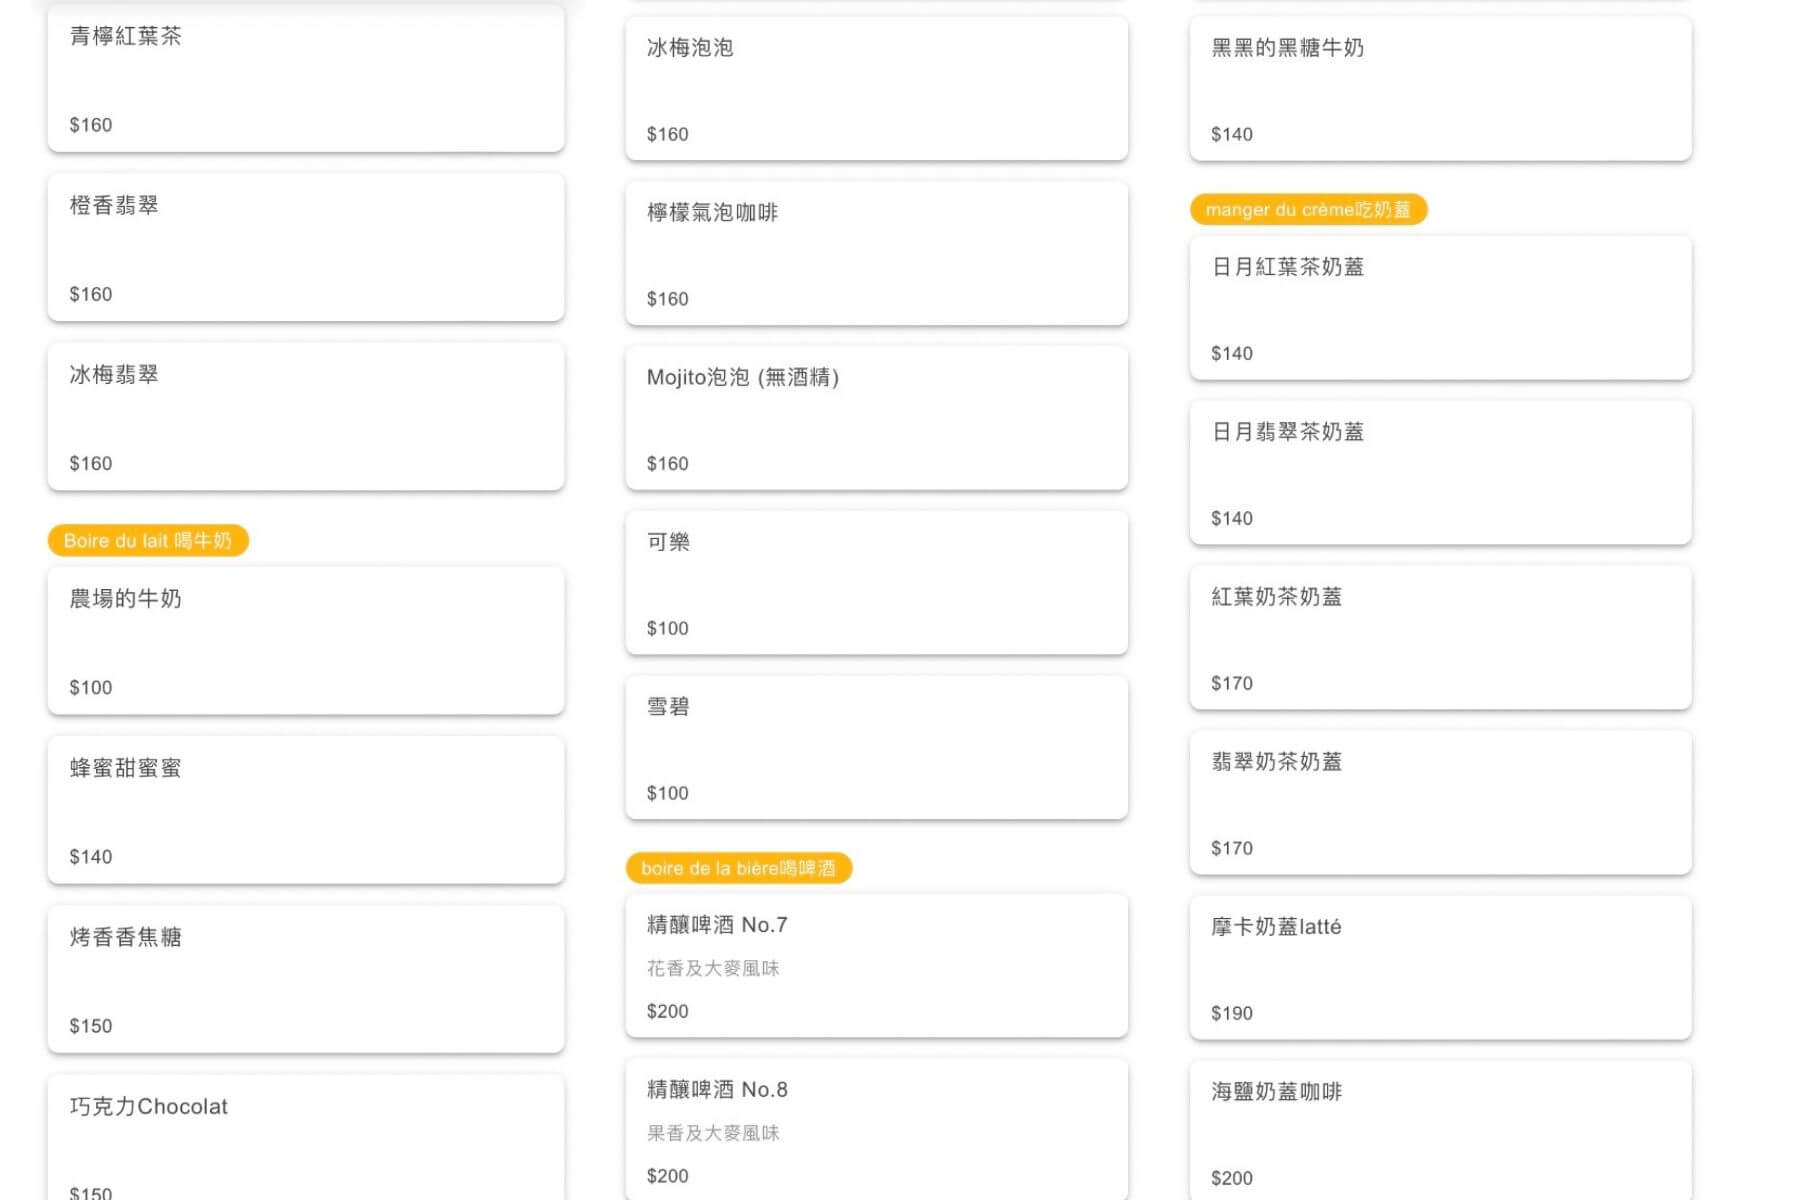This screenshot has width=1800, height=1200.
Task: Choose the 檸檬氣泡咖啡 item
Action: pyautogui.click(x=877, y=253)
